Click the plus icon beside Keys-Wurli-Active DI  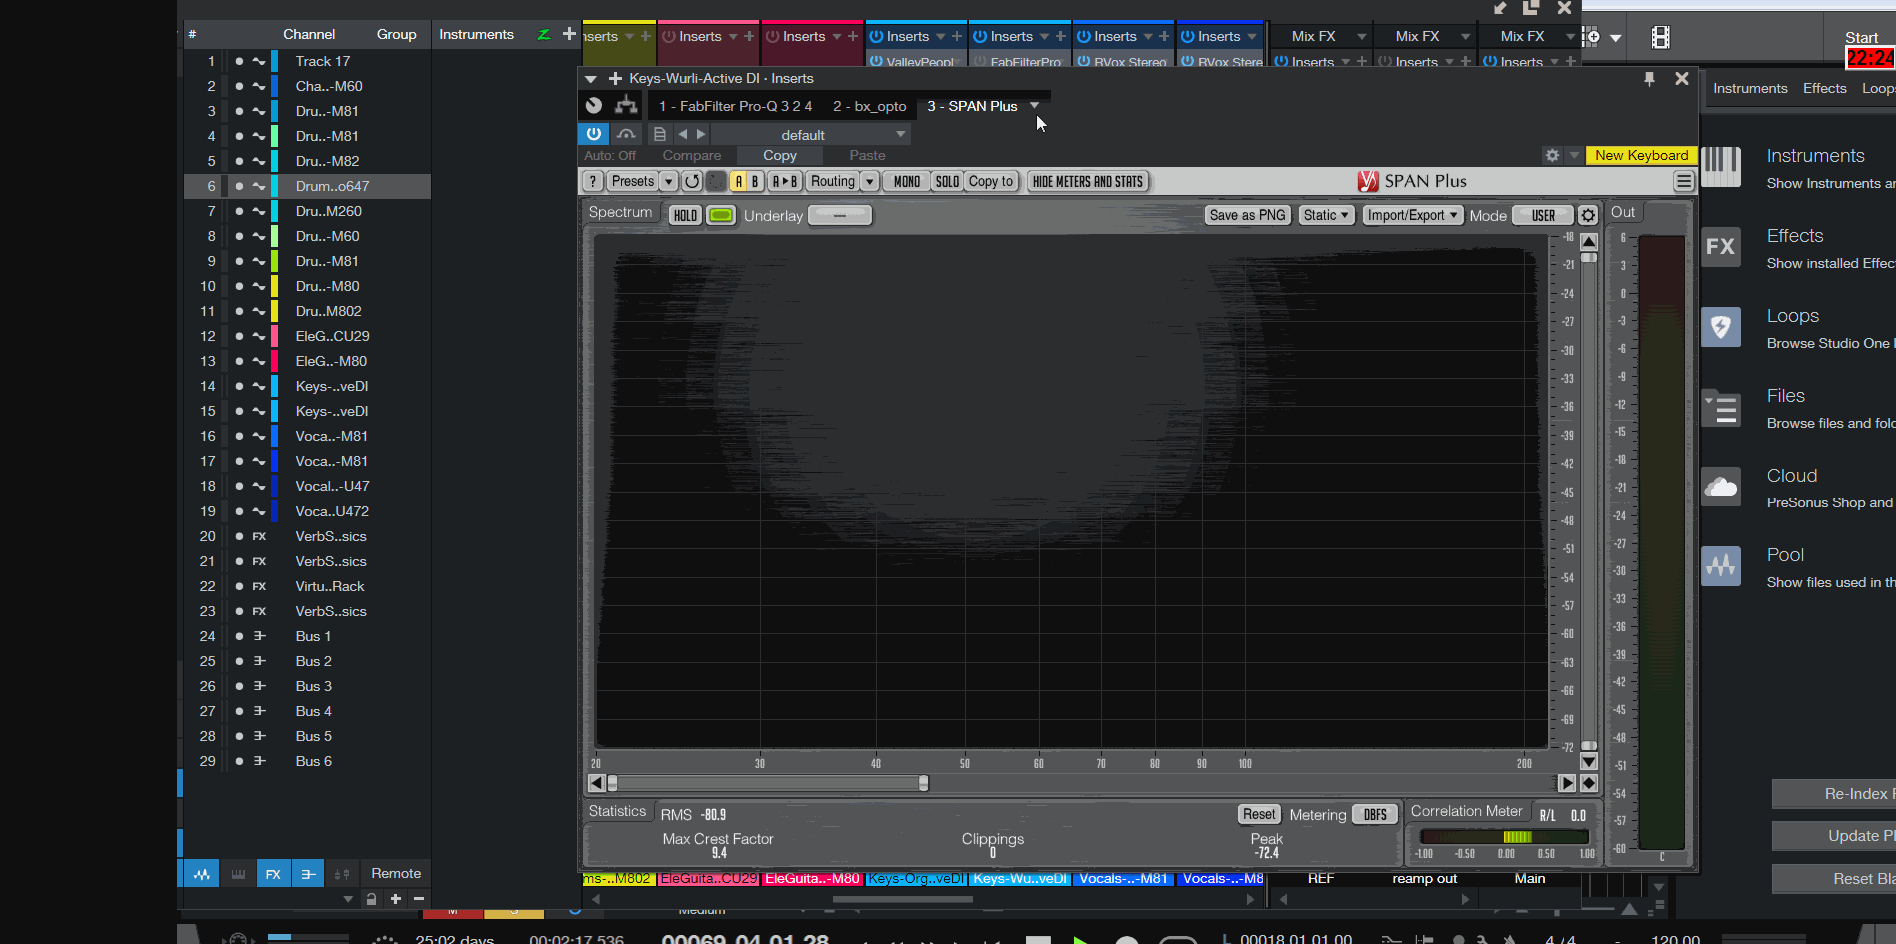(x=615, y=78)
